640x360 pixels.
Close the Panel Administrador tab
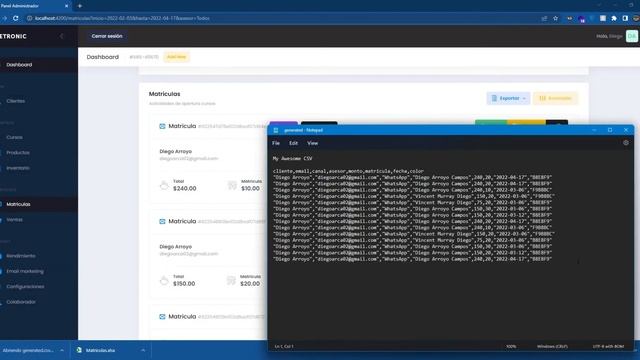(x=67, y=6)
